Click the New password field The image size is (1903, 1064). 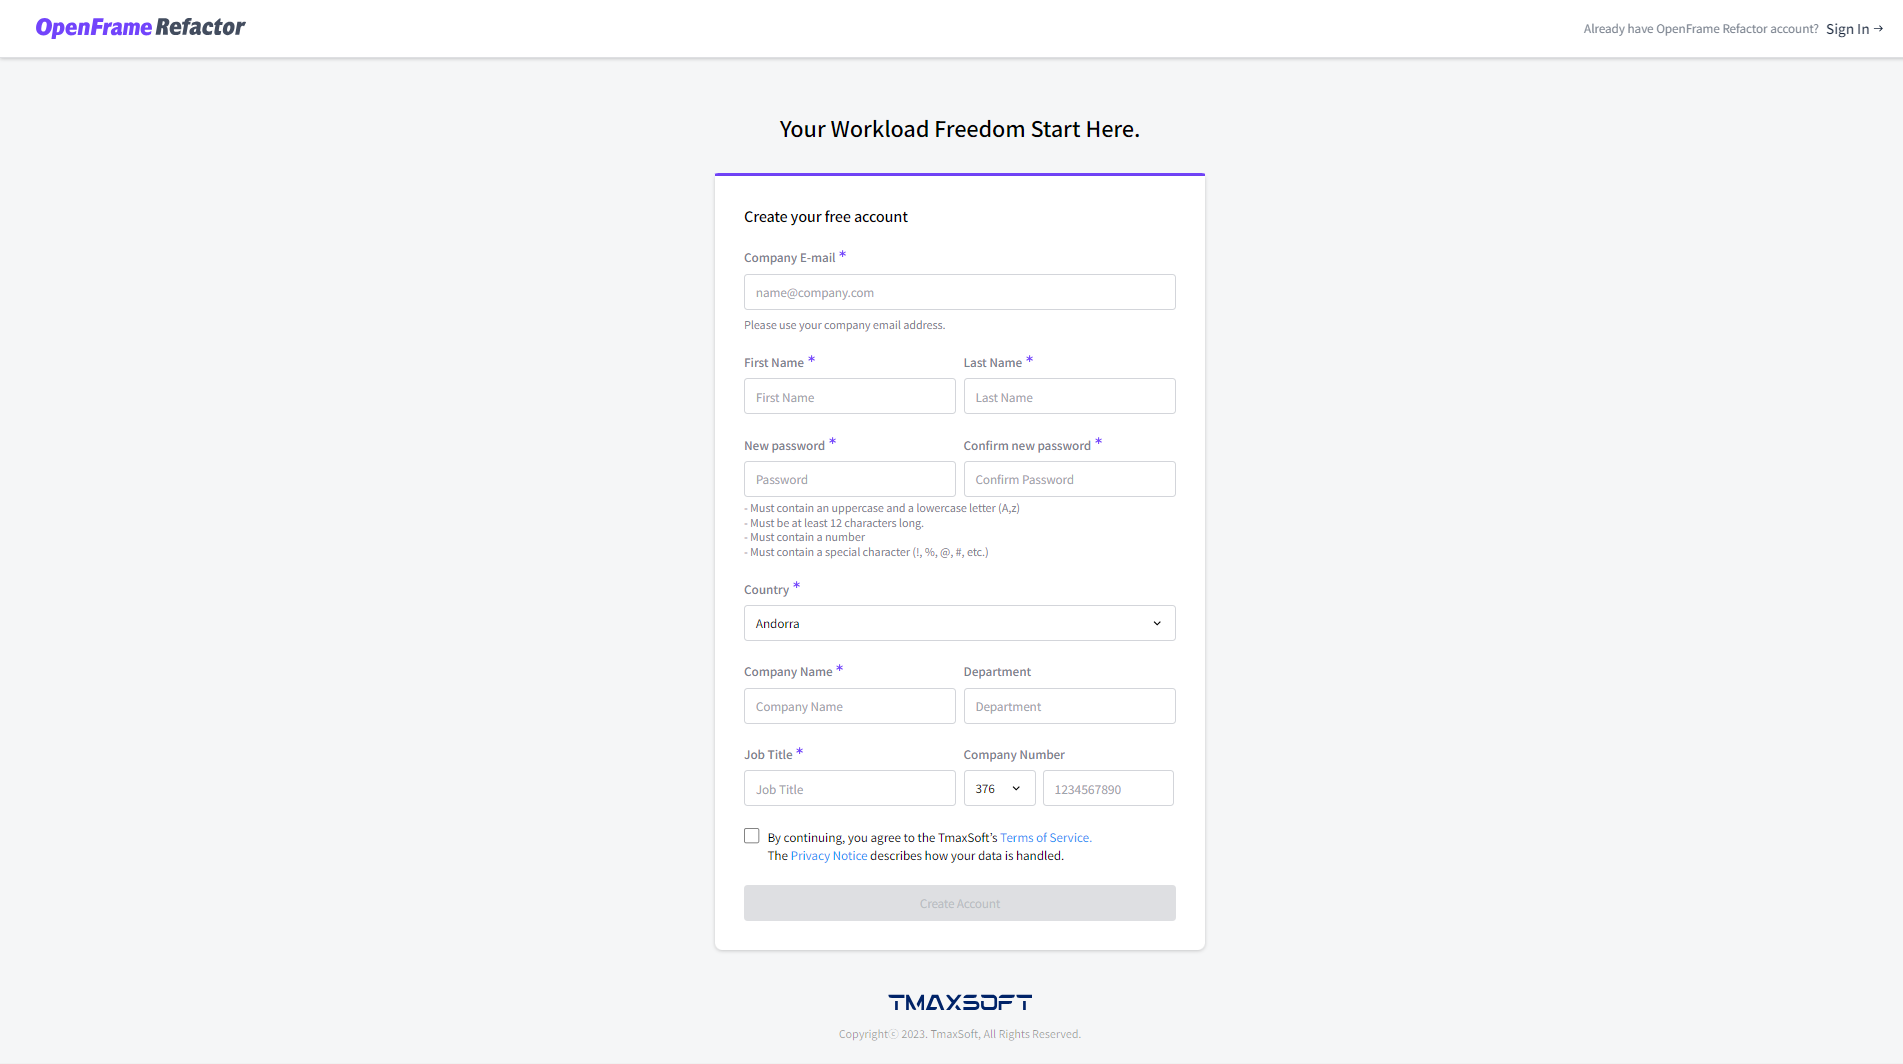849,478
